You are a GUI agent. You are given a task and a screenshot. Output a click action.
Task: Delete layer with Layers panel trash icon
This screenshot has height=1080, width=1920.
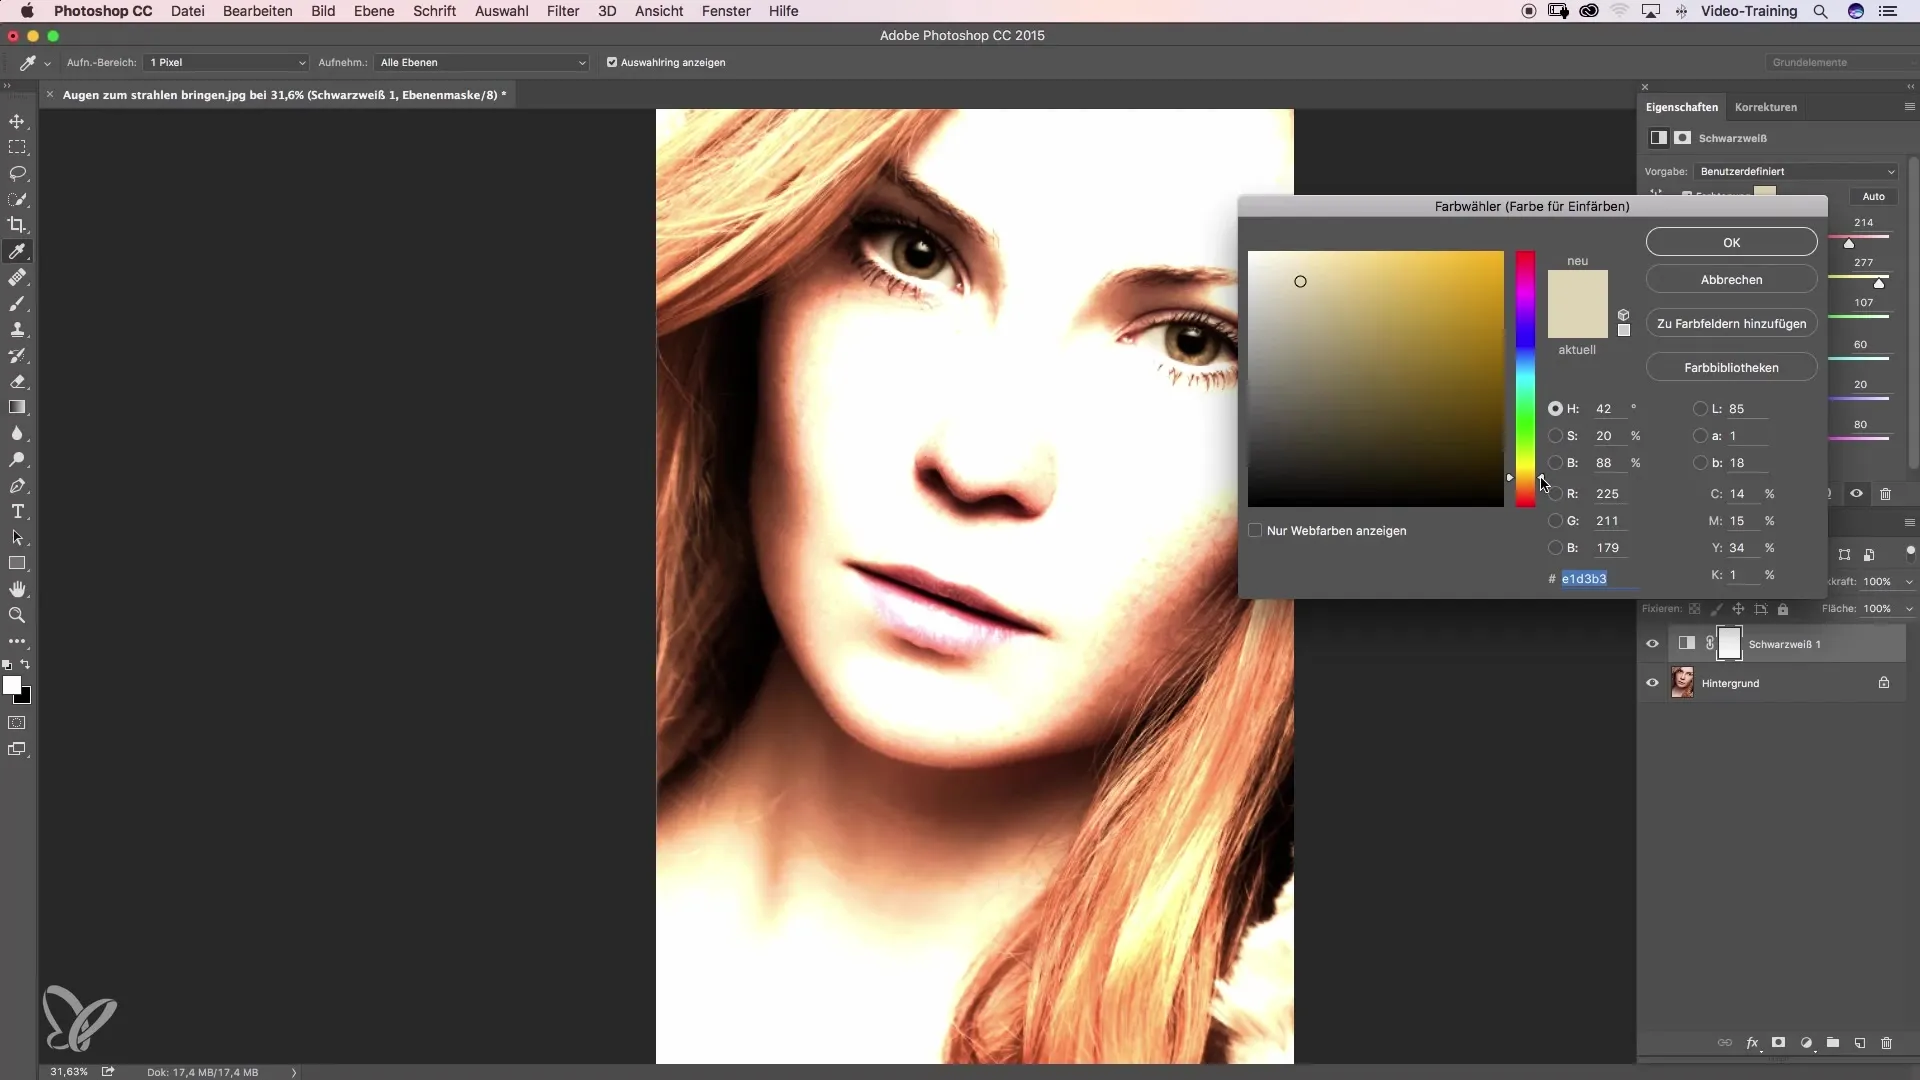(1887, 1043)
